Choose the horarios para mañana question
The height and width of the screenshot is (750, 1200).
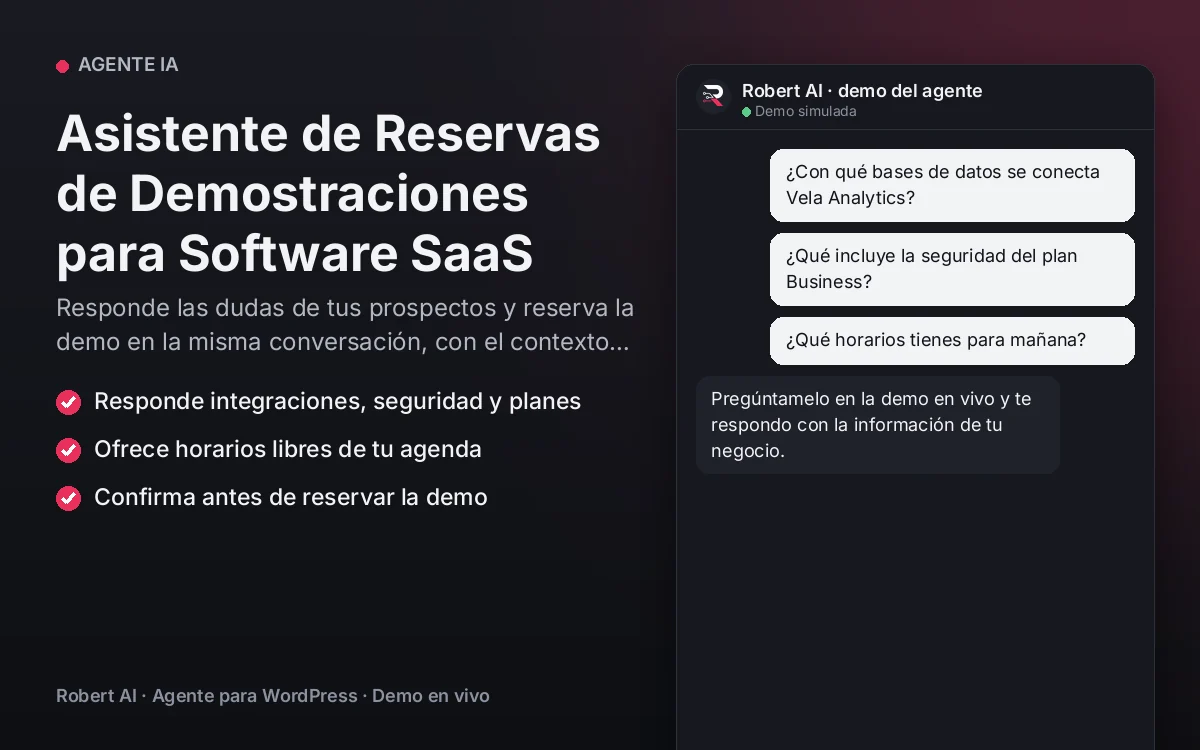pos(952,341)
